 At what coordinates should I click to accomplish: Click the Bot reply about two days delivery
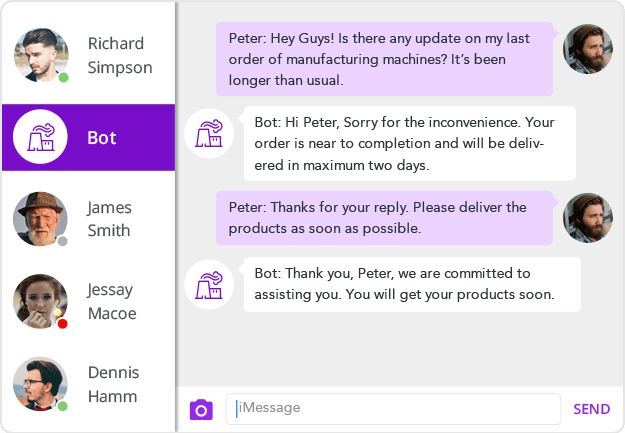pos(409,143)
